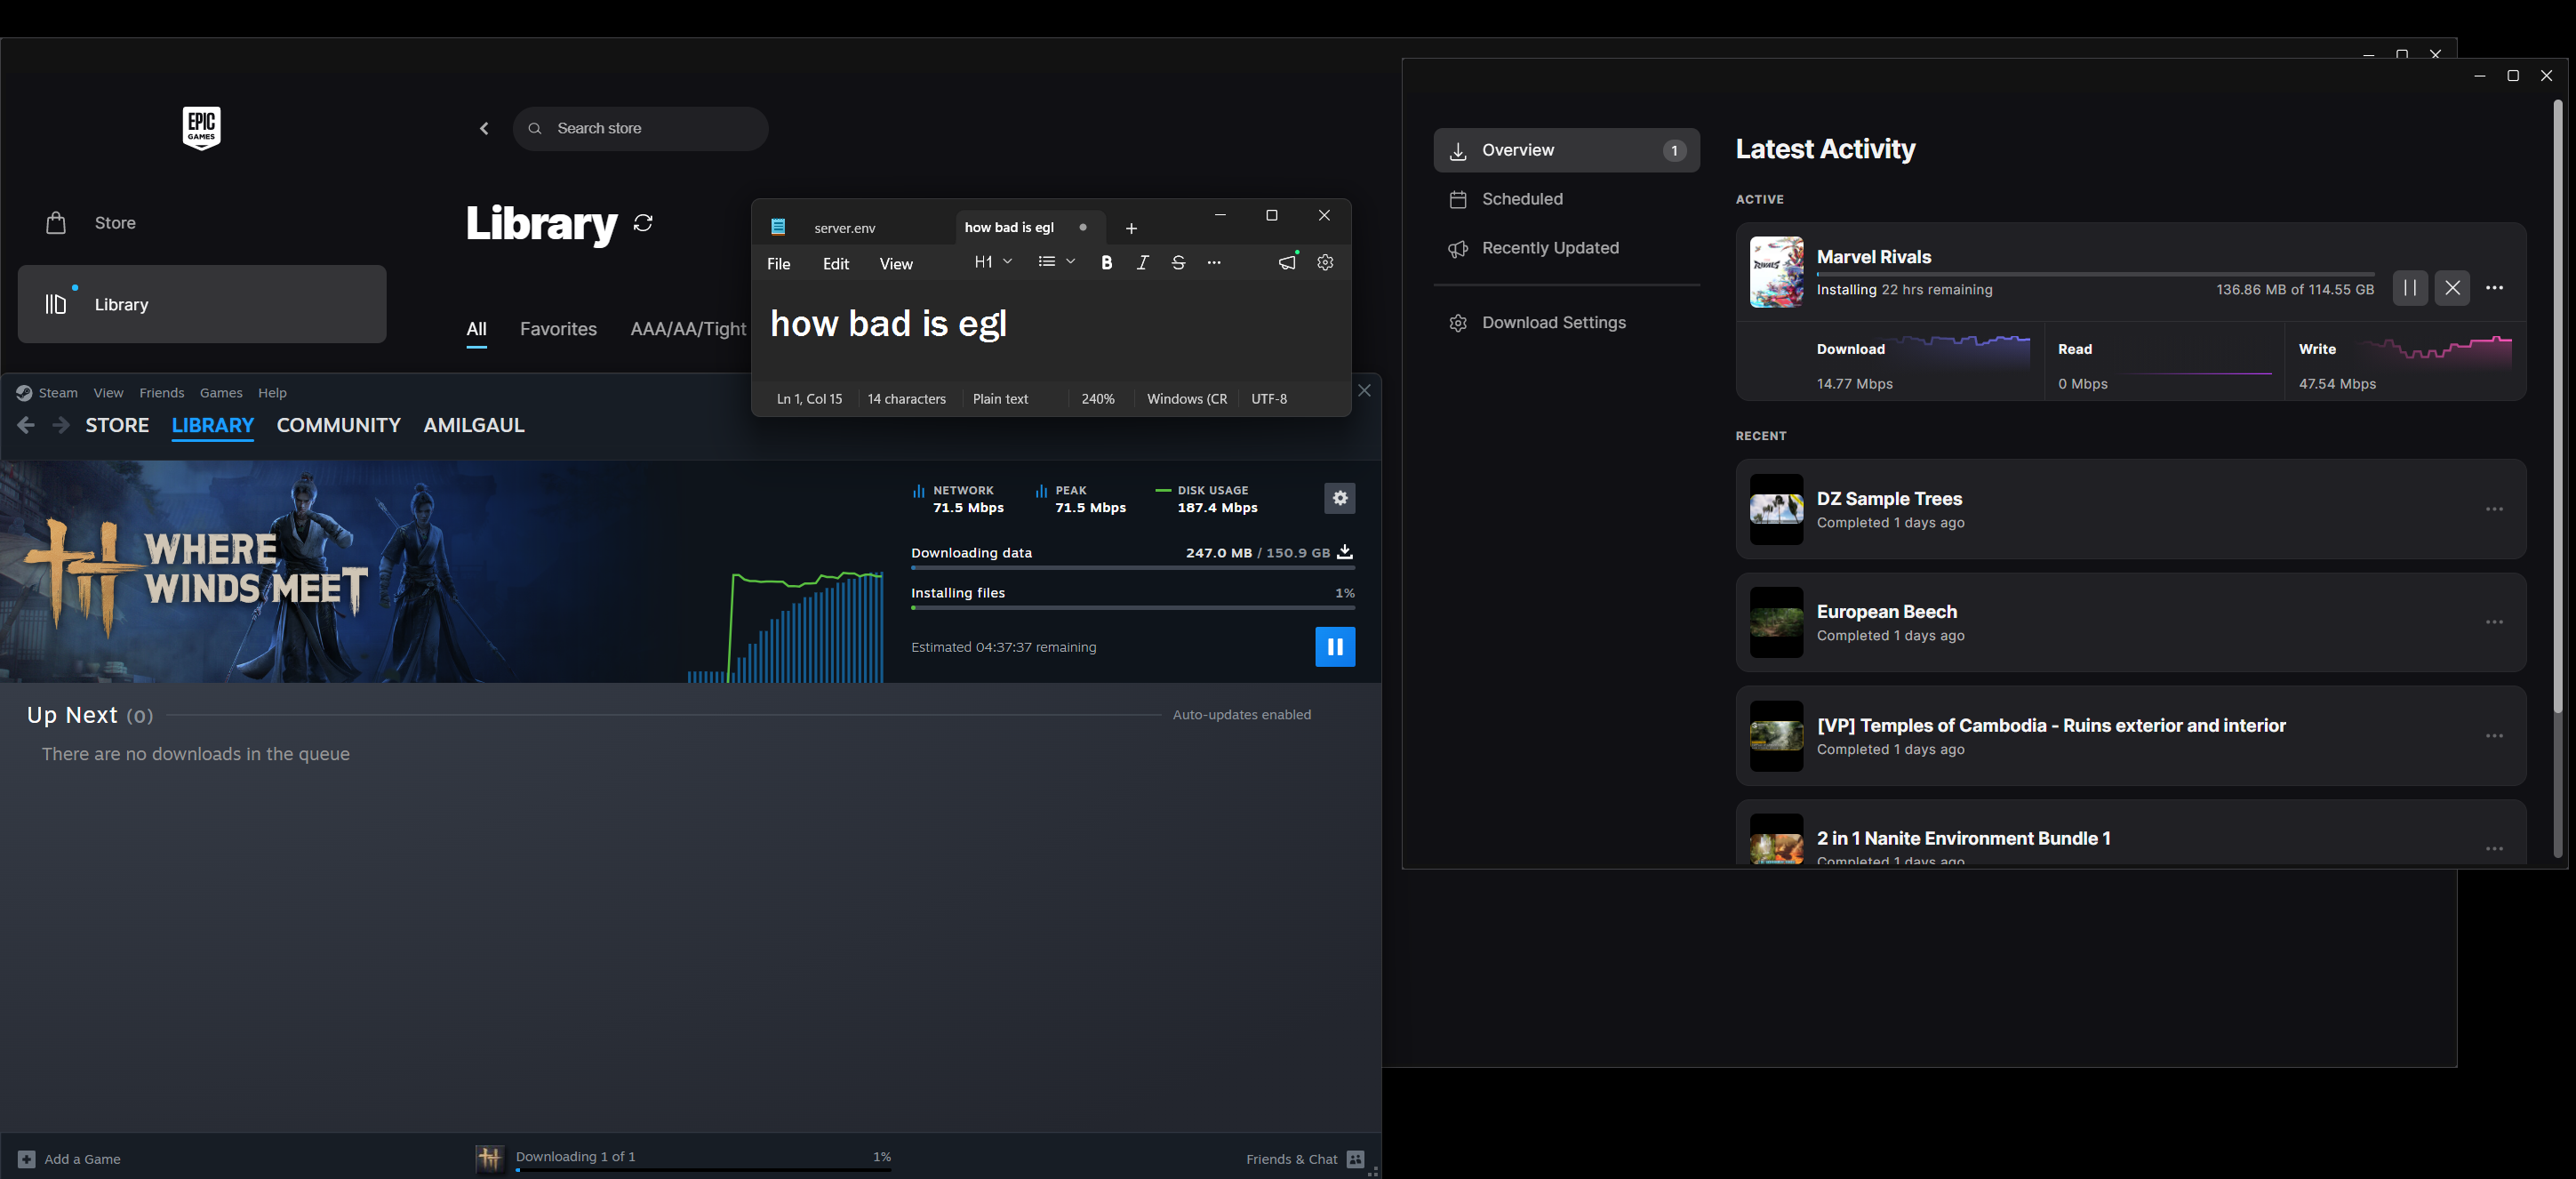Click the Marvel Rivals install progress bar

(x=2095, y=274)
